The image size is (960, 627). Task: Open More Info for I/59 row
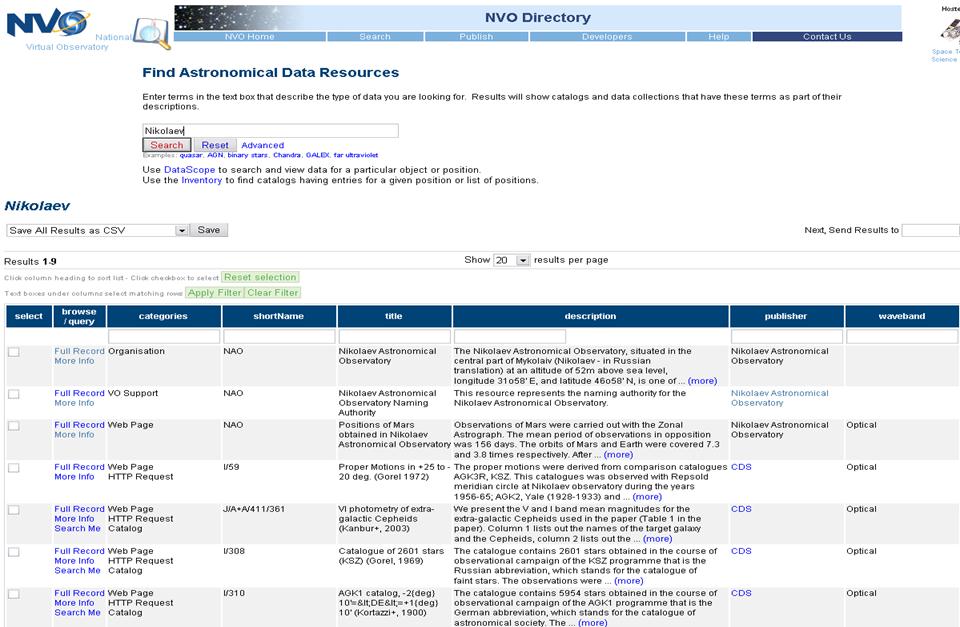click(74, 476)
